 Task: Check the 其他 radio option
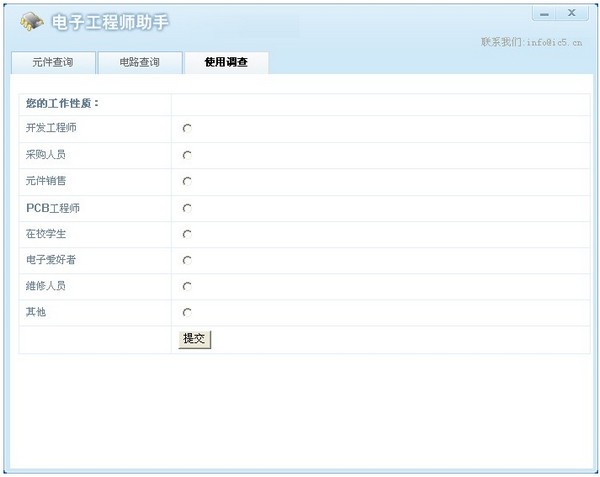(x=187, y=312)
